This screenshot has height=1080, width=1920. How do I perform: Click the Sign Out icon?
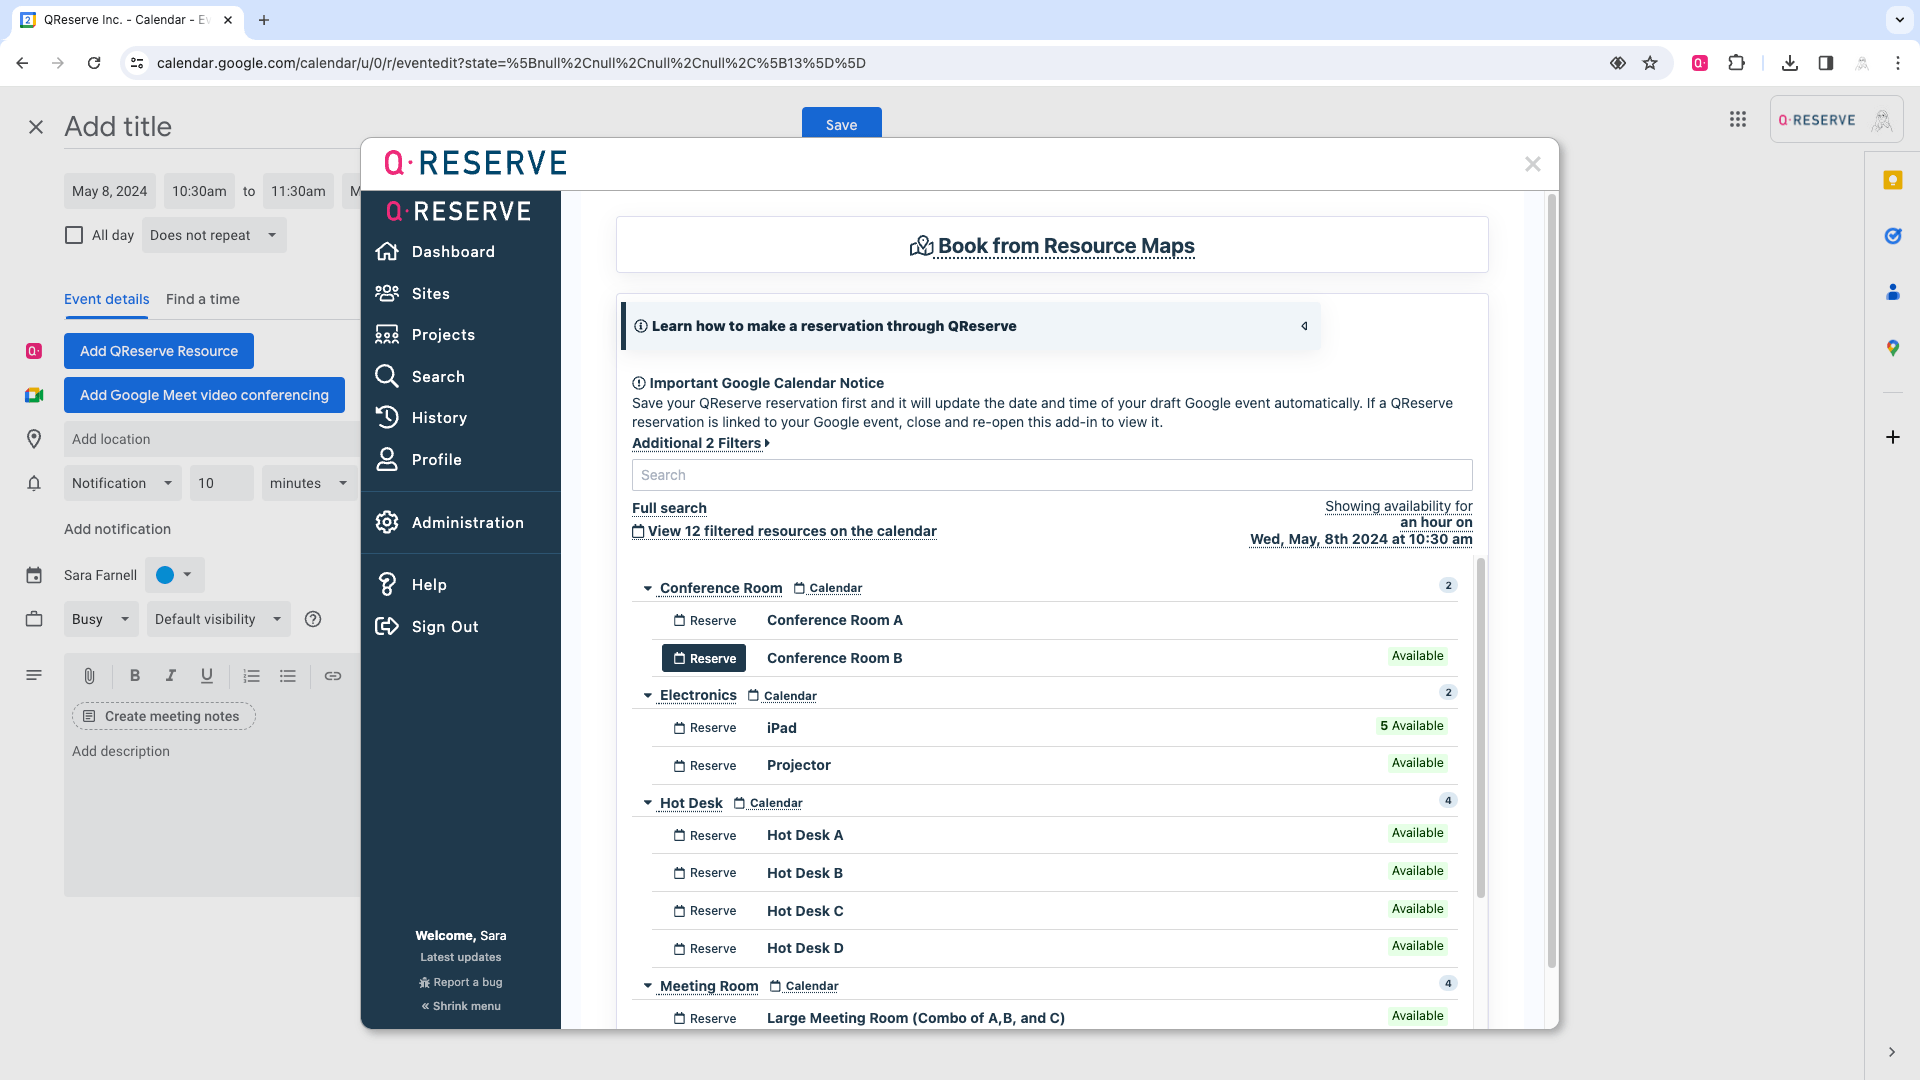[x=387, y=627]
